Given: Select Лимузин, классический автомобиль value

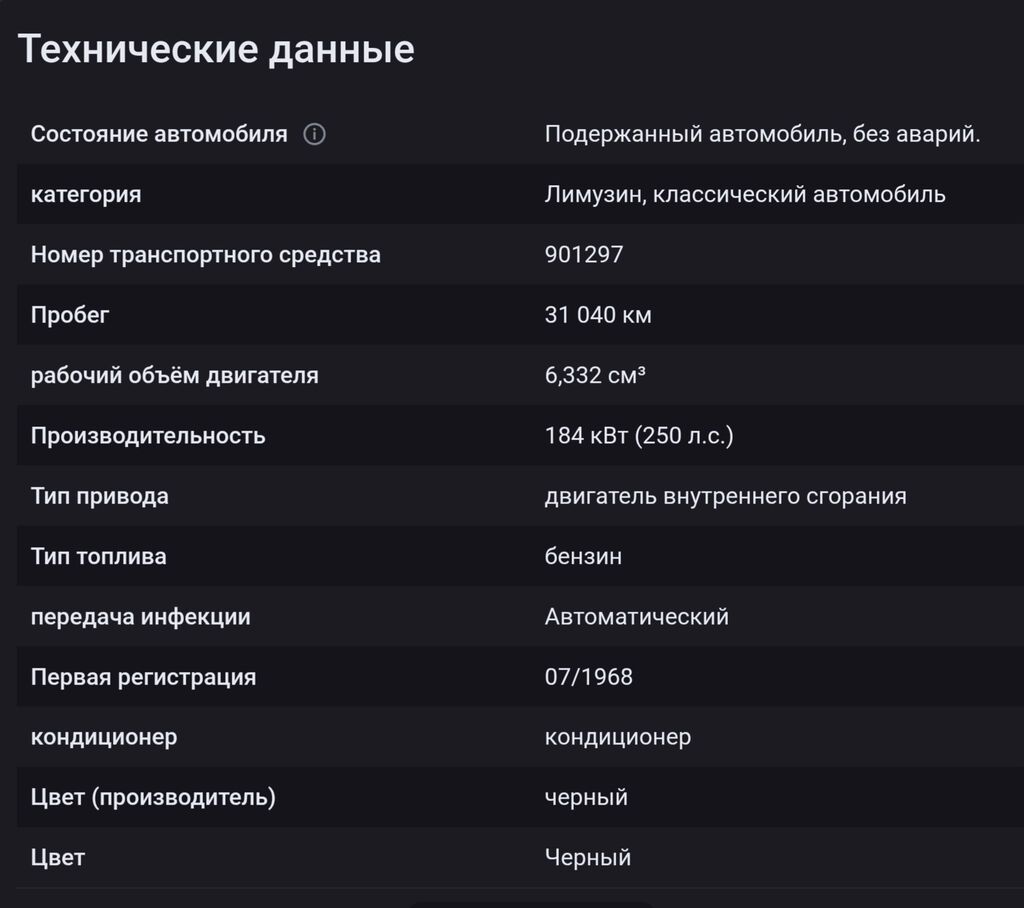Looking at the screenshot, I should coord(745,195).
